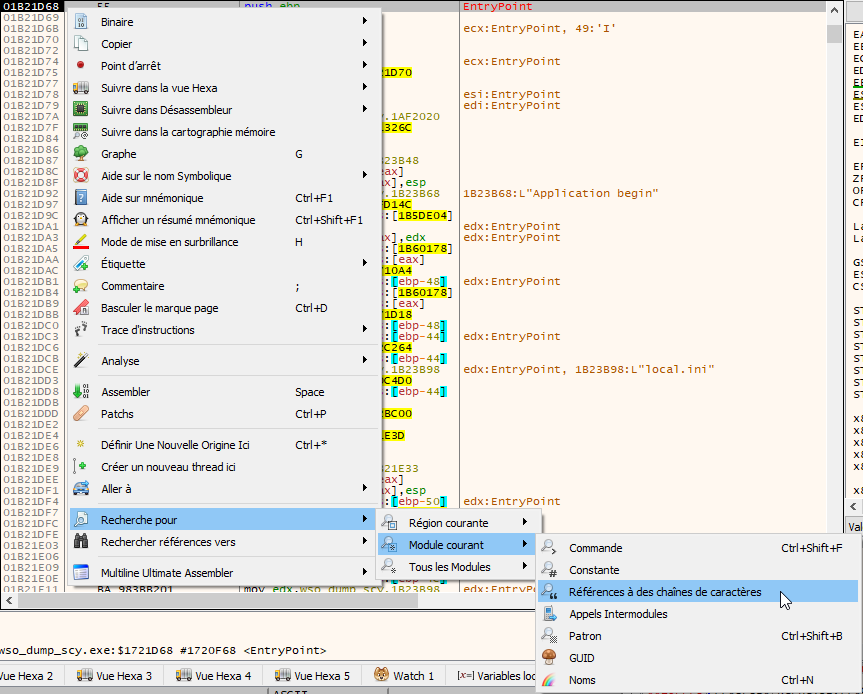Choose Appels Intermodules menu entry

[x=617, y=614]
